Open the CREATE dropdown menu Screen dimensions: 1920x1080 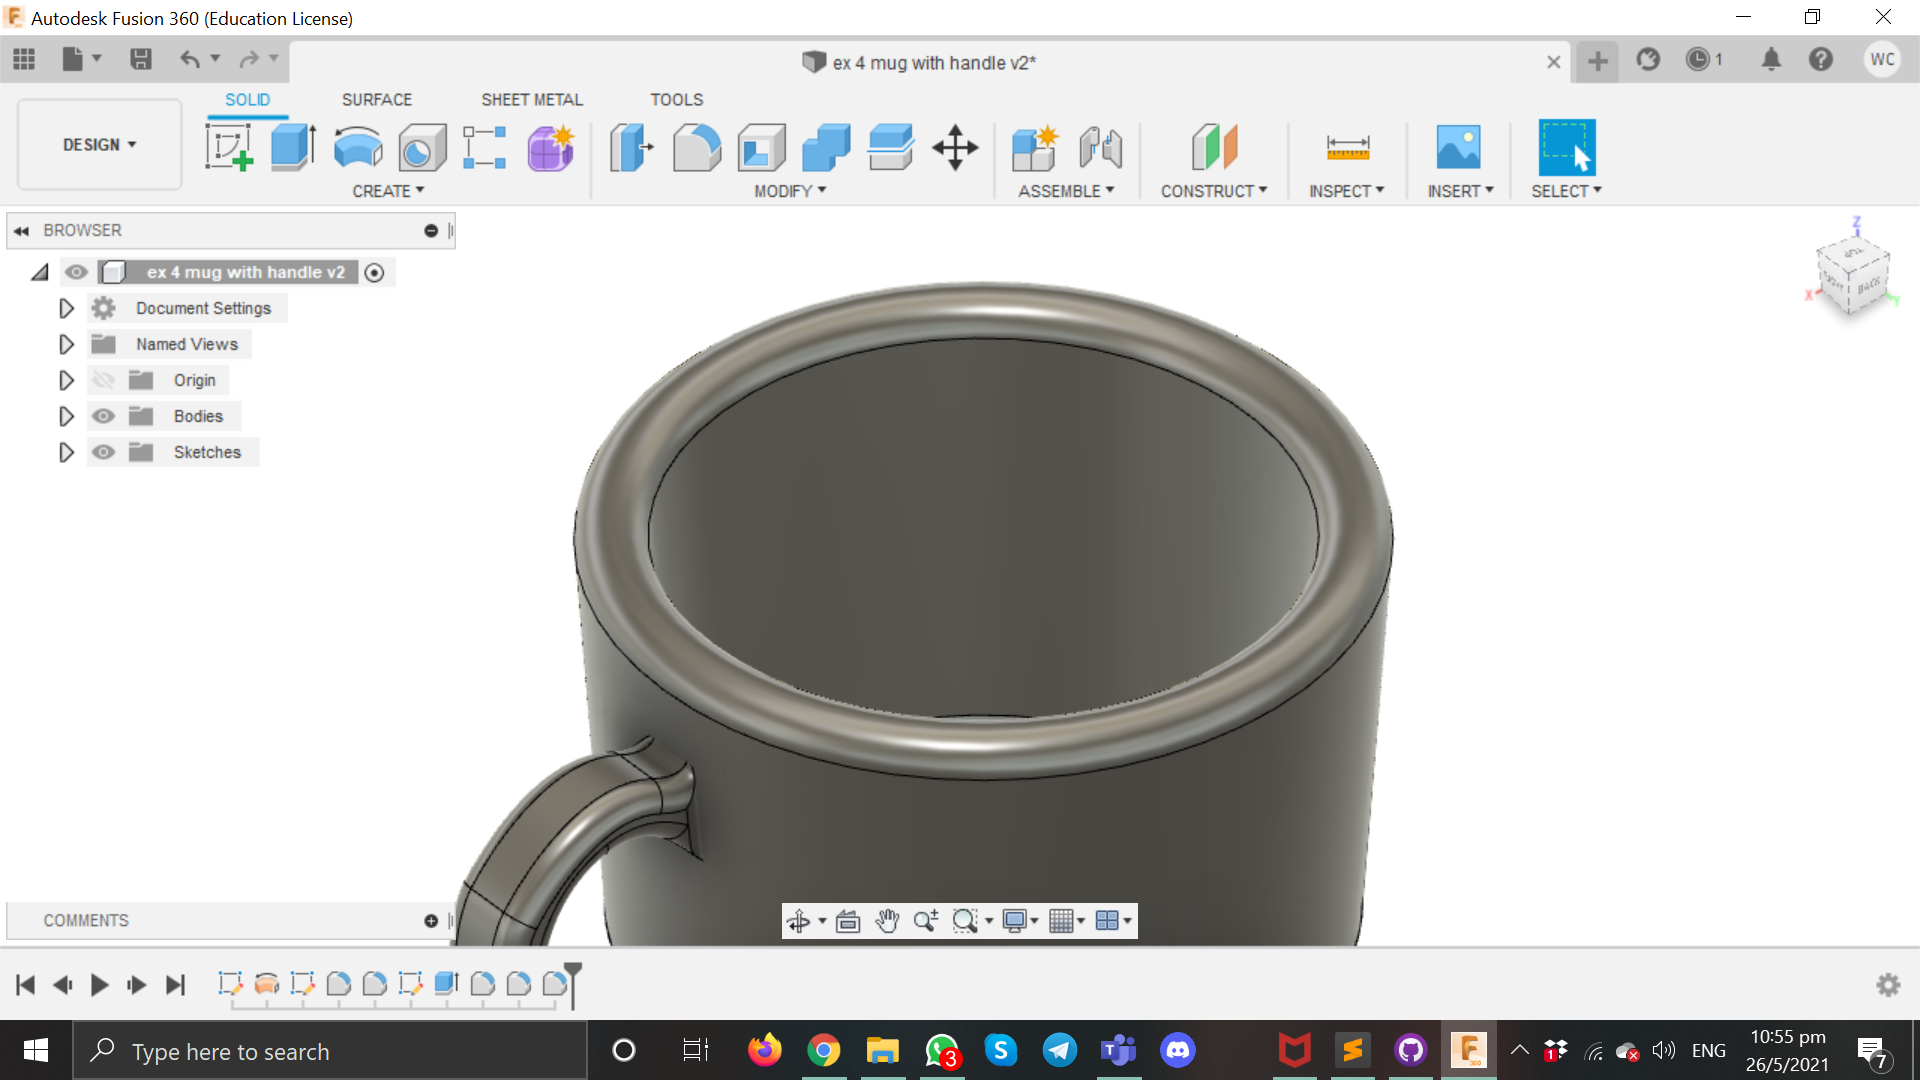[x=388, y=191]
